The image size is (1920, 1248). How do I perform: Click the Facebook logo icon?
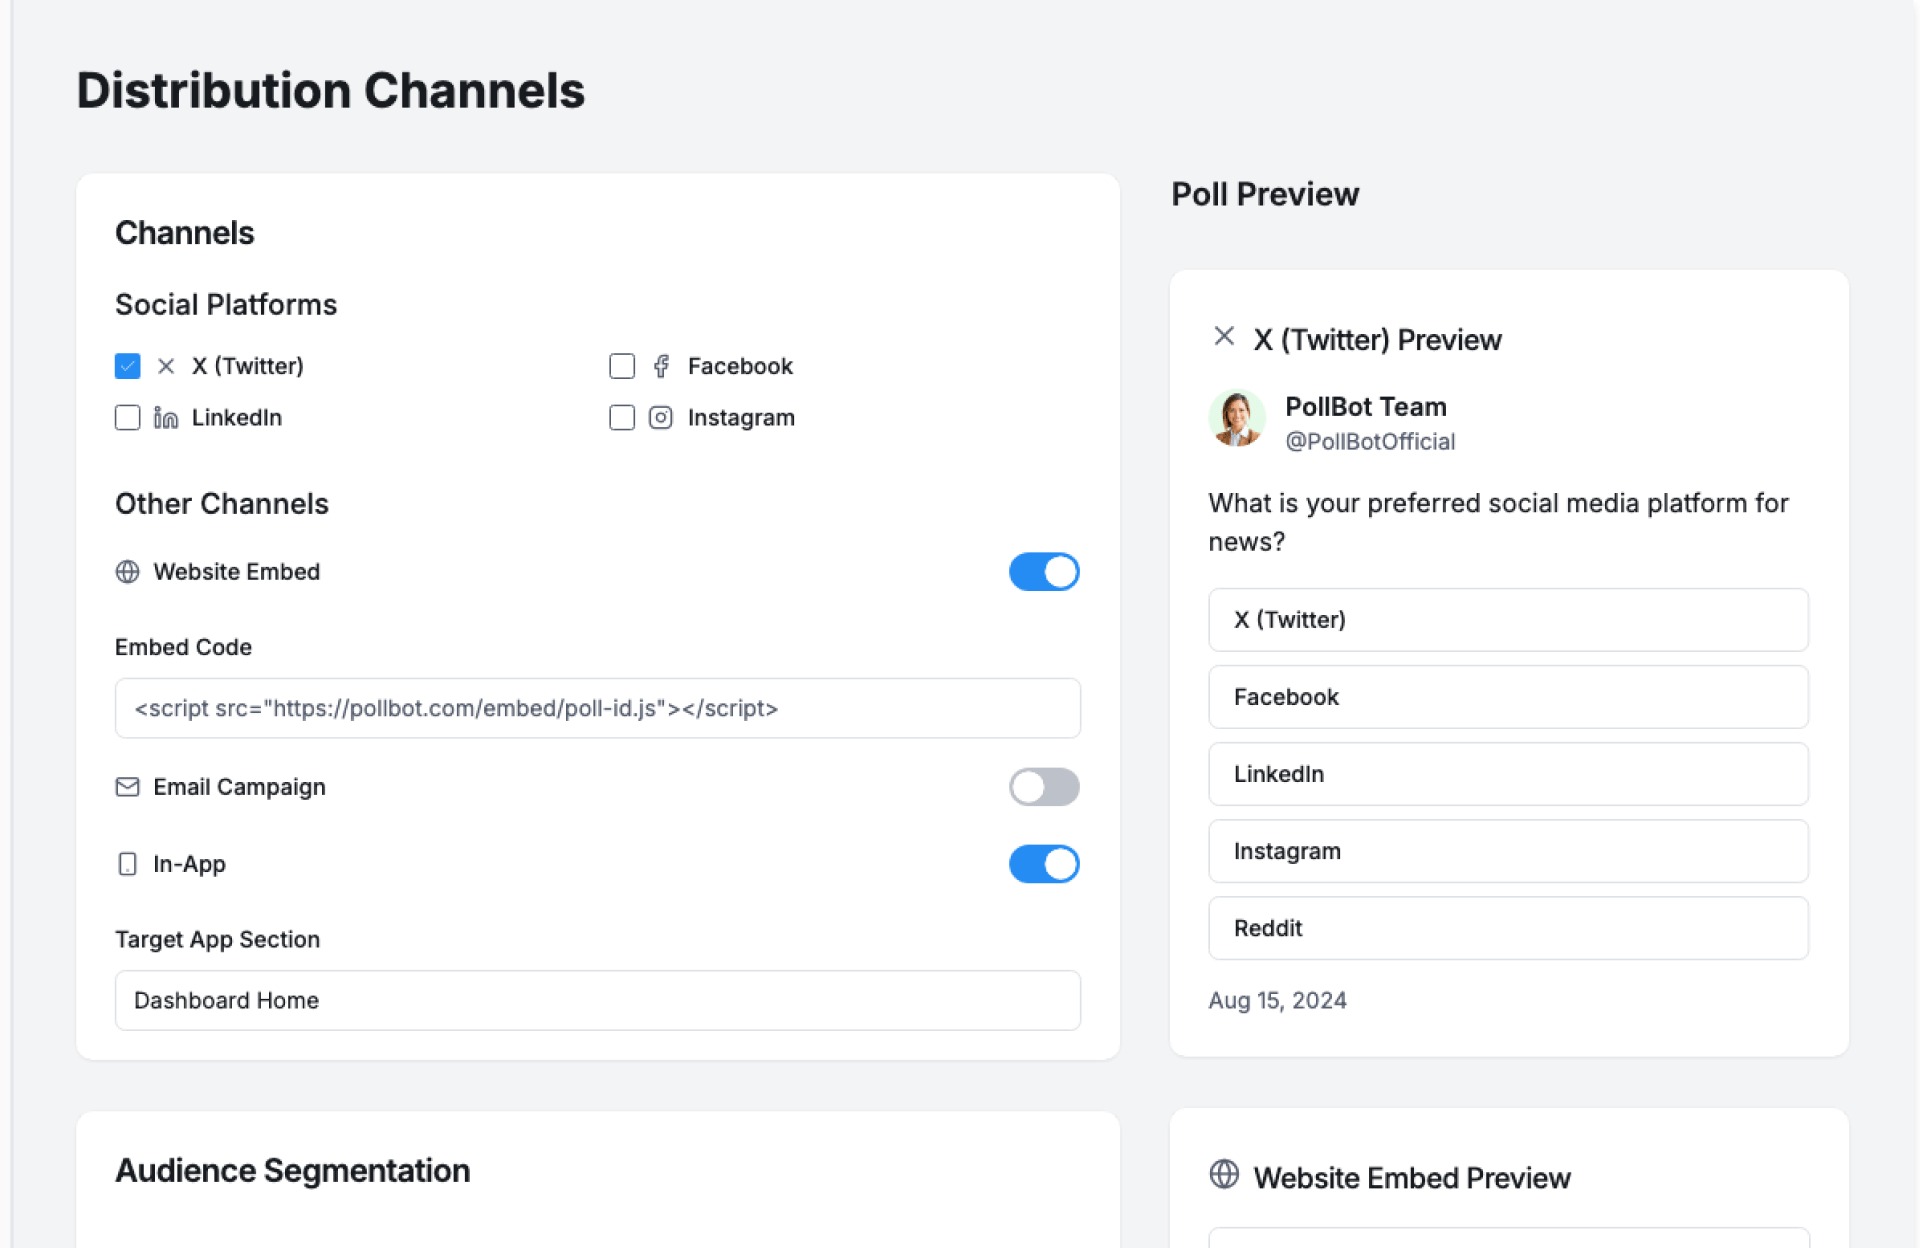point(661,366)
